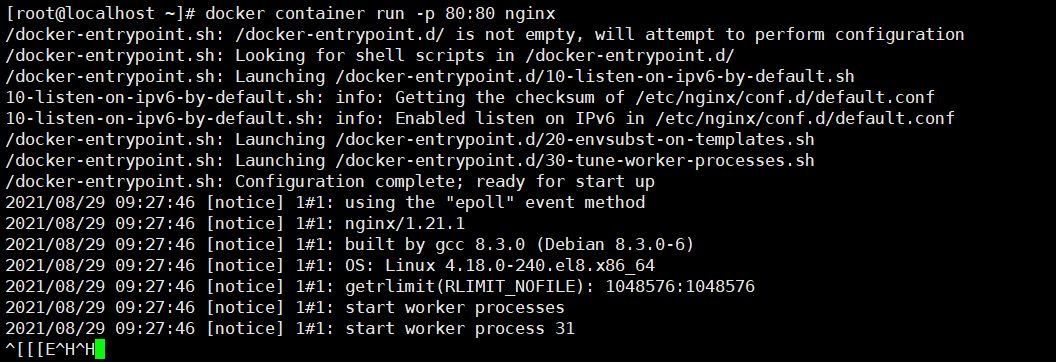
Task: Click the "Getting the checksum of" message
Action: 510,98
